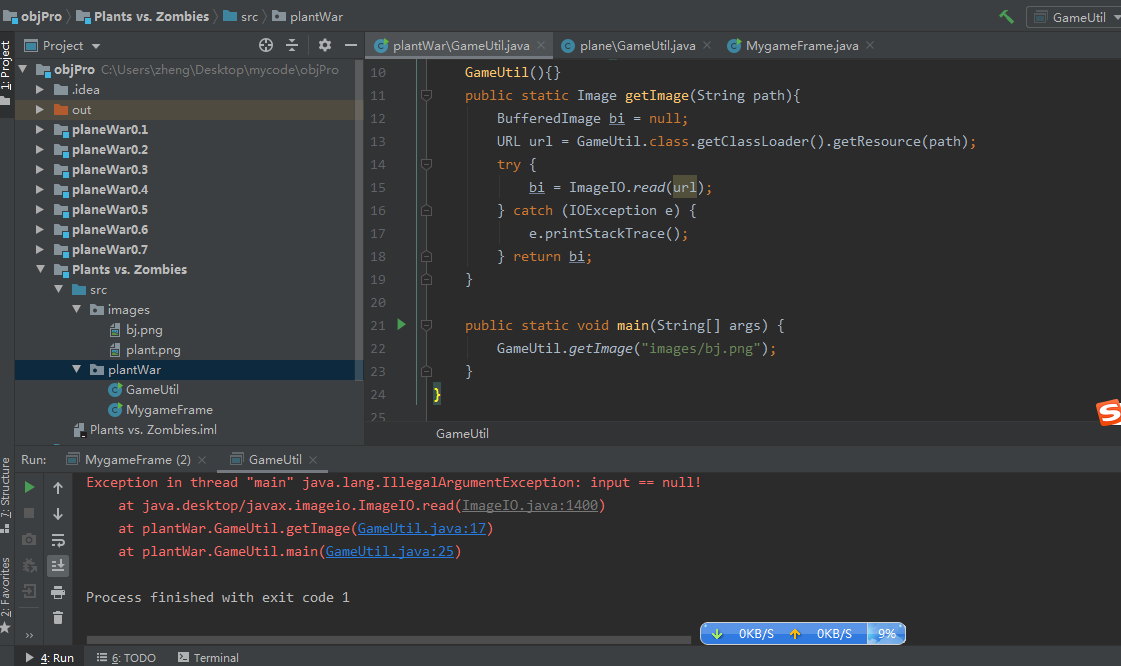Screen dimensions: 1121x666
Task: Open the 2: Favorites side tool tab
Action: (x=6, y=595)
